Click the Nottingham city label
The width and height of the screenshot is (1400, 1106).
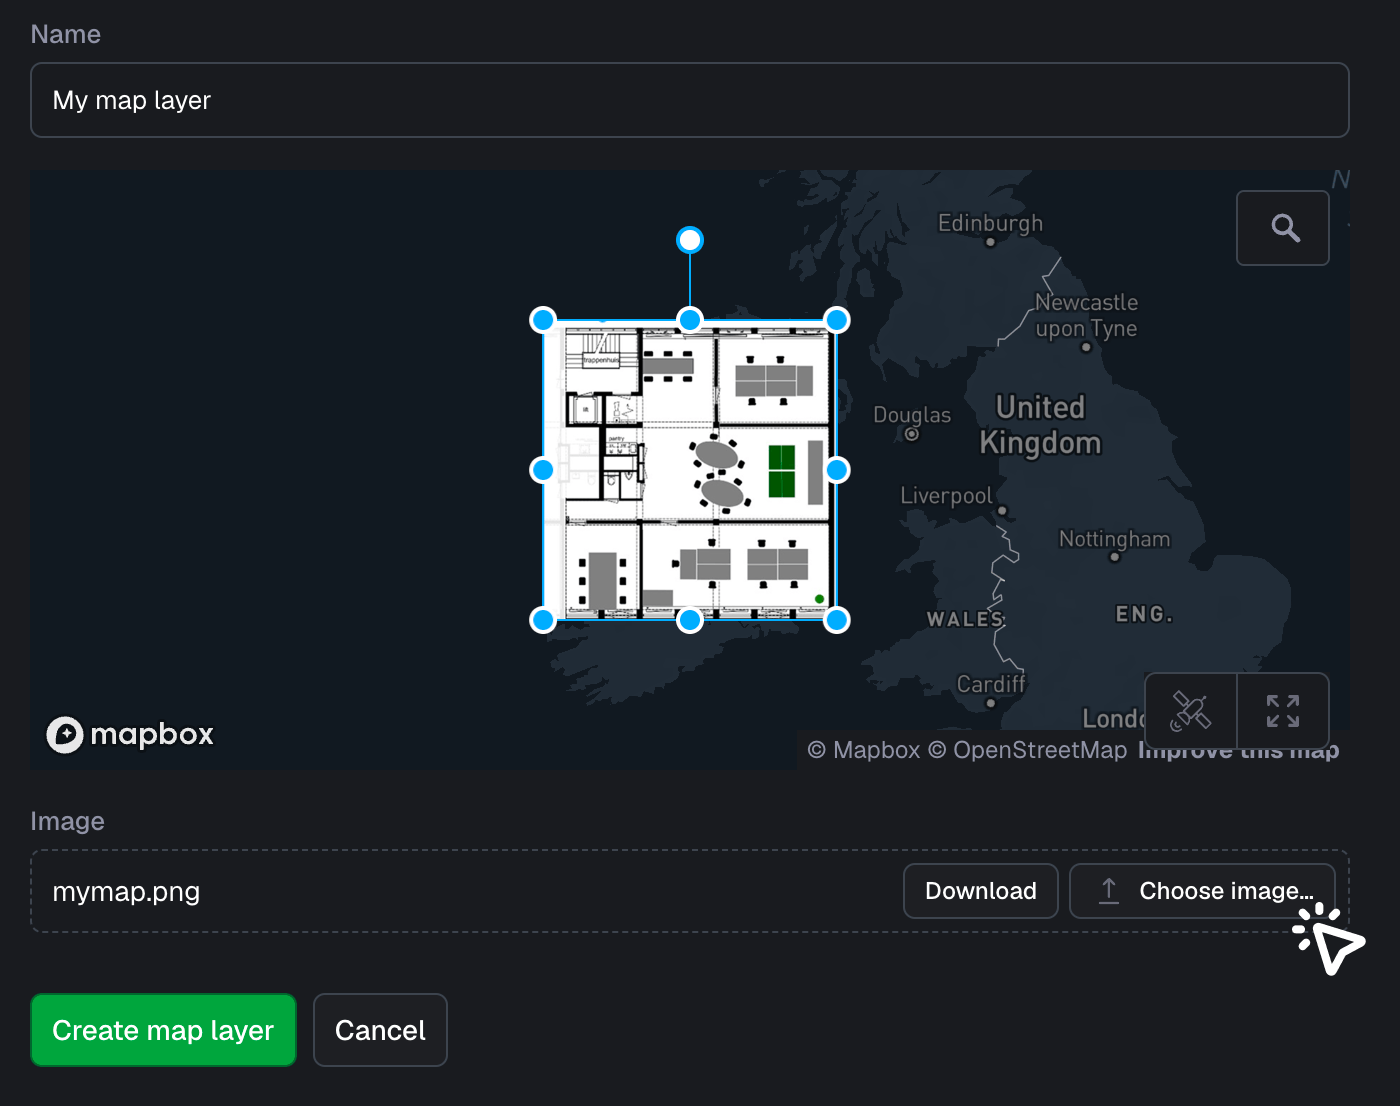(1114, 539)
